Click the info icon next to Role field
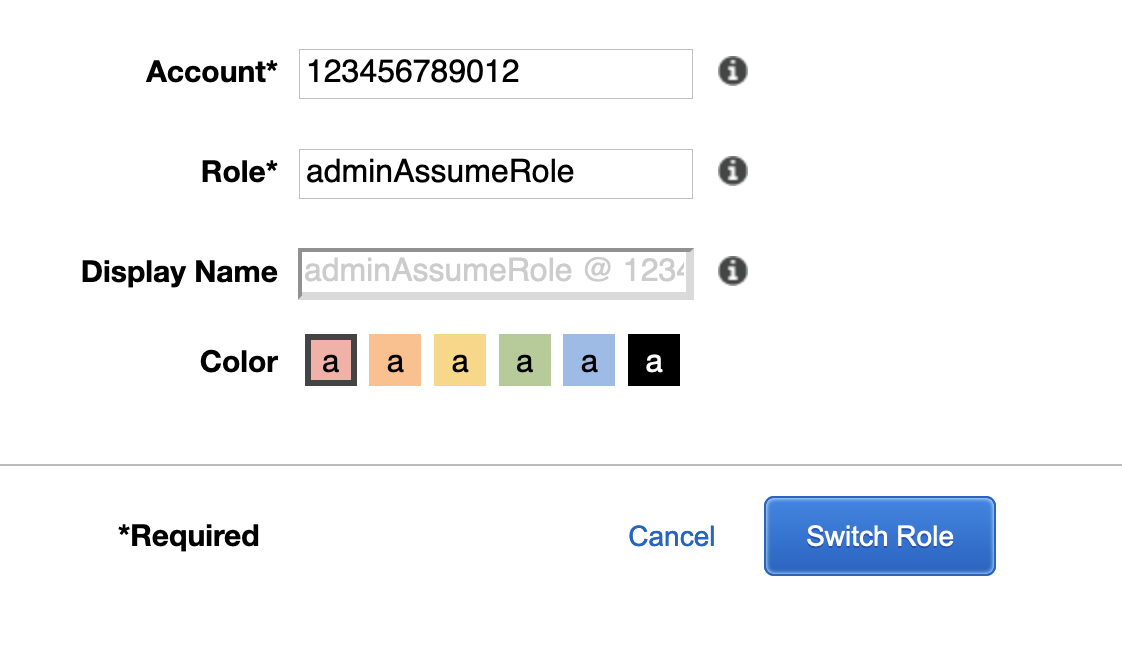The height and width of the screenshot is (662, 1122). [x=731, y=171]
